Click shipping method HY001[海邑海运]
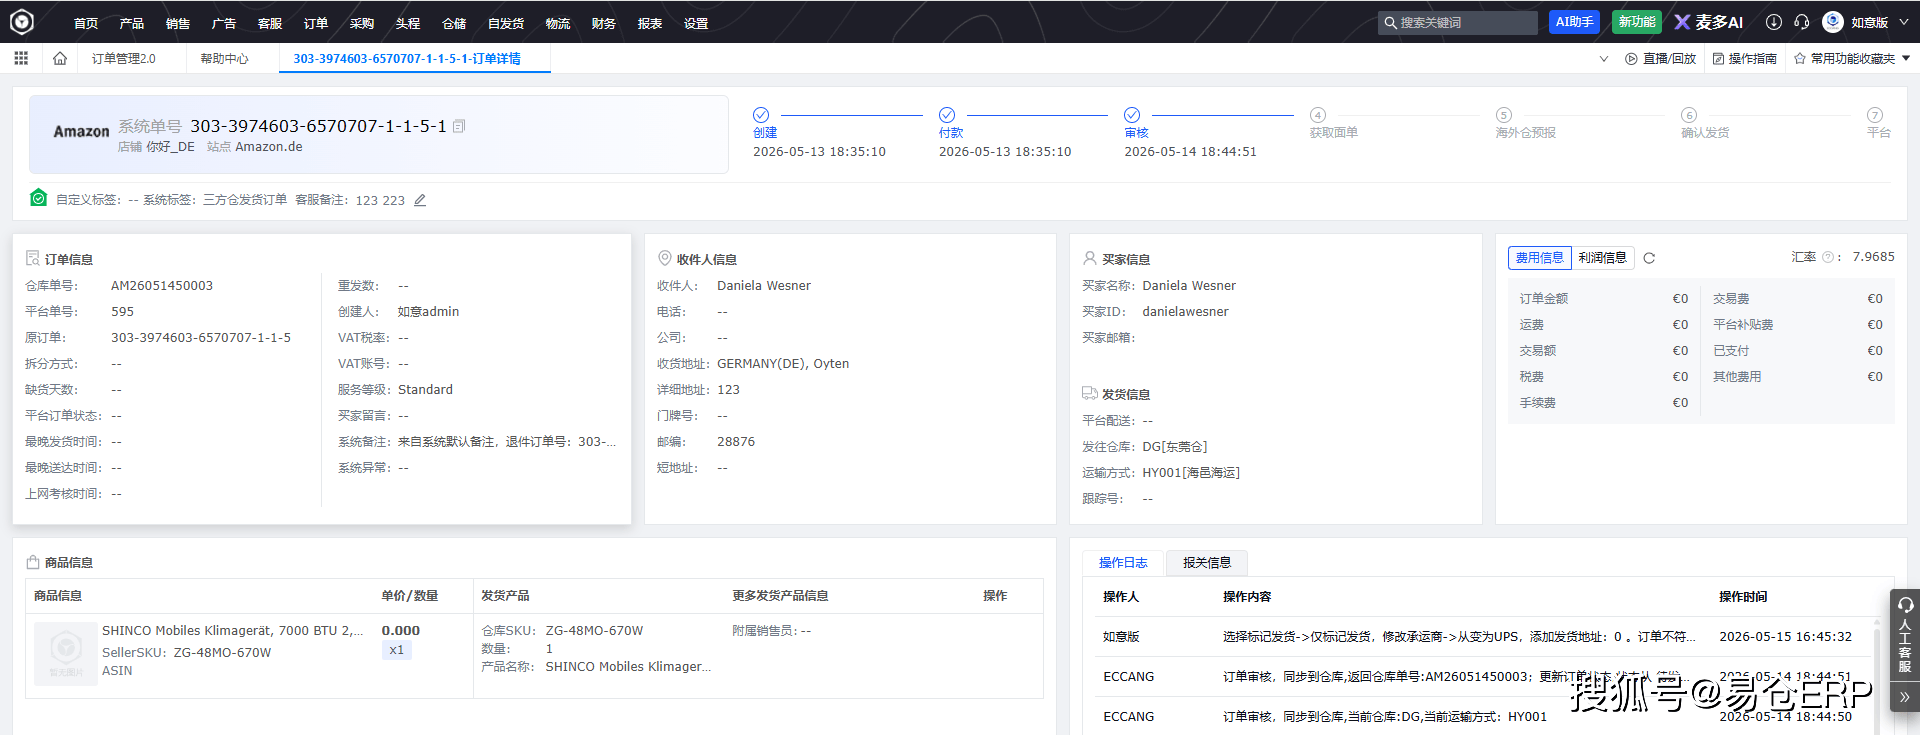This screenshot has height=735, width=1920. point(1191,473)
